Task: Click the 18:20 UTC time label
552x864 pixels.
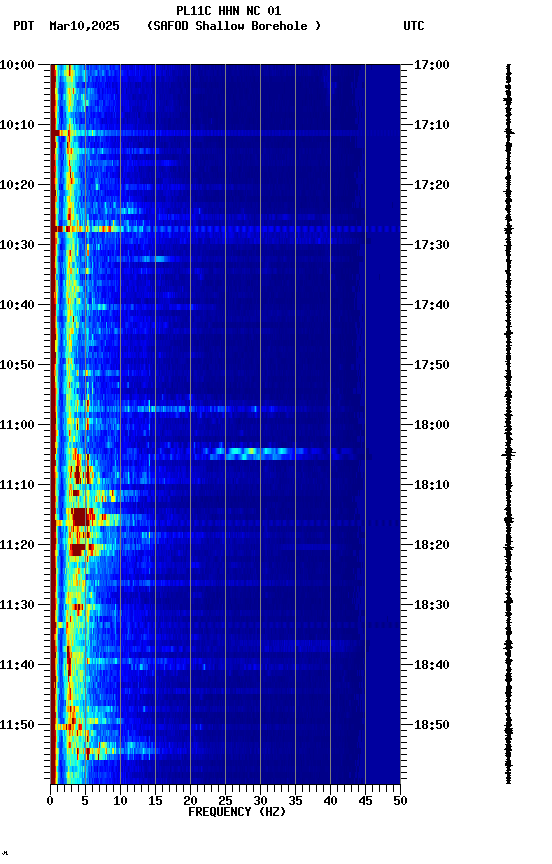Action: [432, 546]
